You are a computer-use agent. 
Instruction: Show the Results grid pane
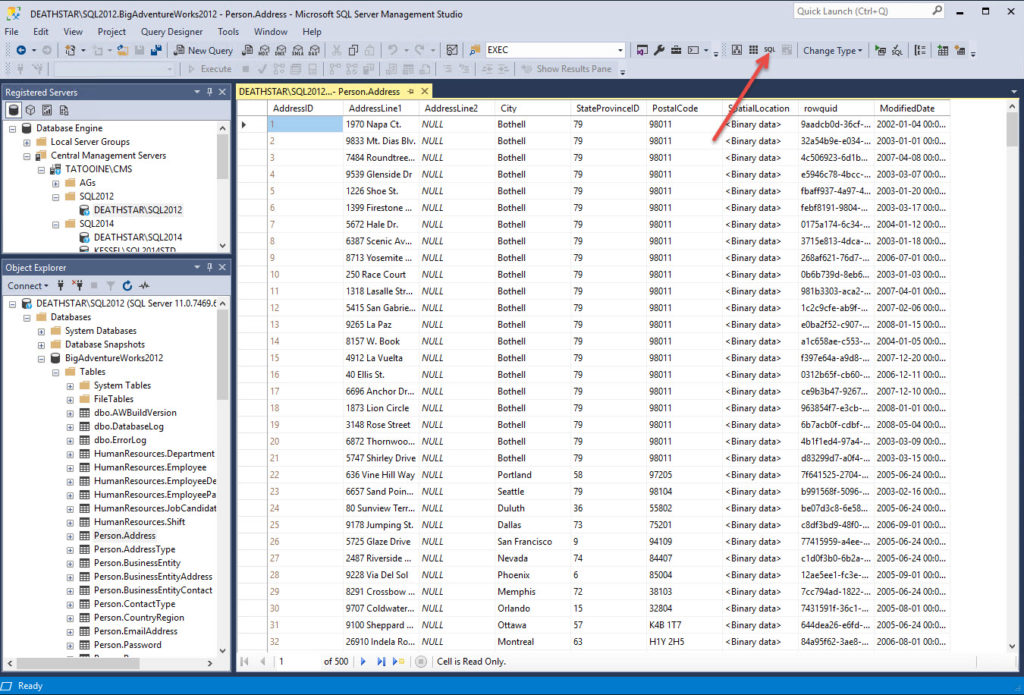pyautogui.click(x=787, y=48)
